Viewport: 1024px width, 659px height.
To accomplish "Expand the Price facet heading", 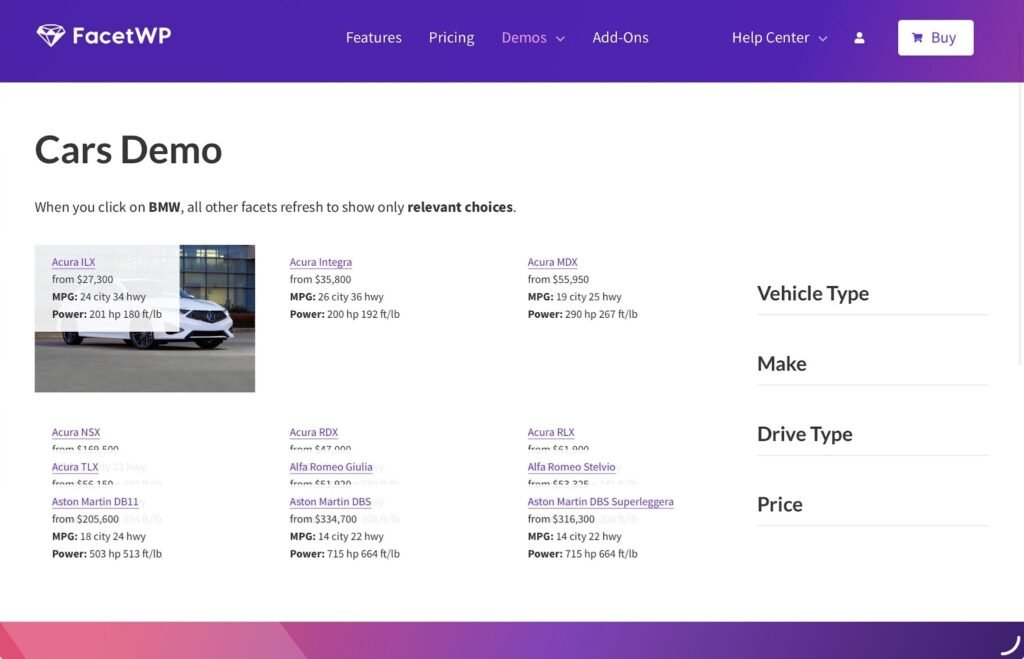I will click(779, 504).
